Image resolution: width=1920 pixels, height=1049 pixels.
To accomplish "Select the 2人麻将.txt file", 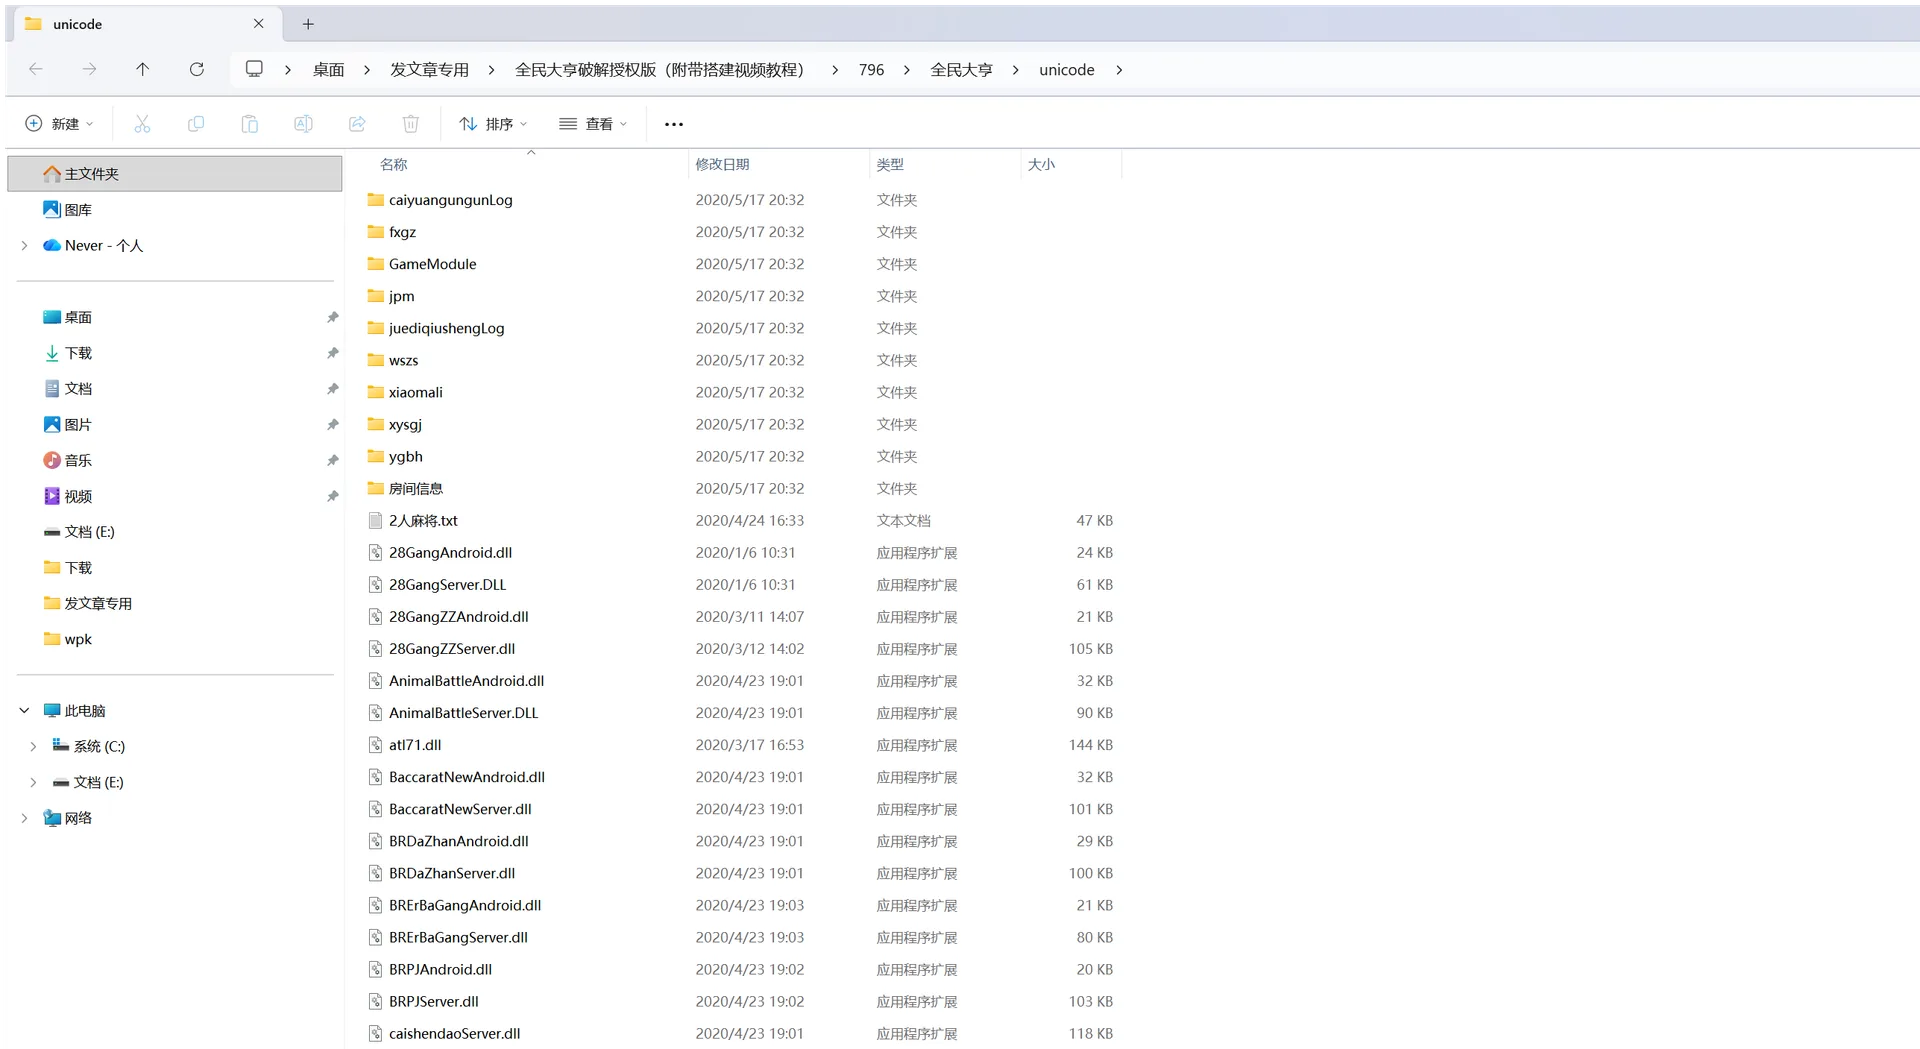I will [x=740, y=521].
